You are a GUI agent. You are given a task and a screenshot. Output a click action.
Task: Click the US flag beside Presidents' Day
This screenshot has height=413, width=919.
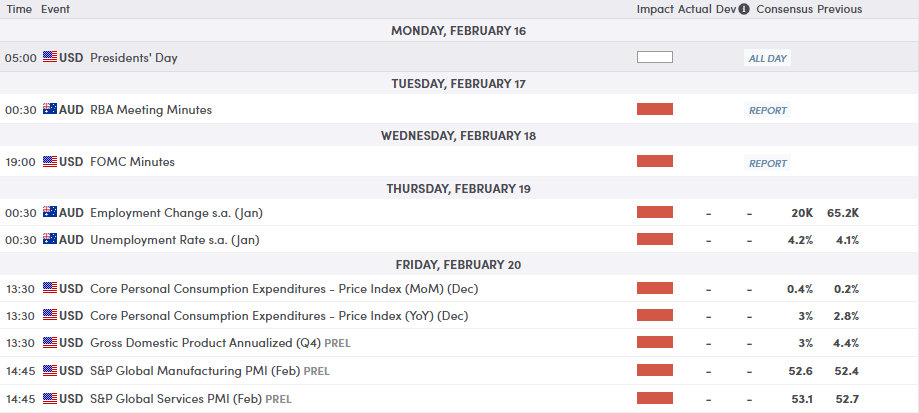50,58
